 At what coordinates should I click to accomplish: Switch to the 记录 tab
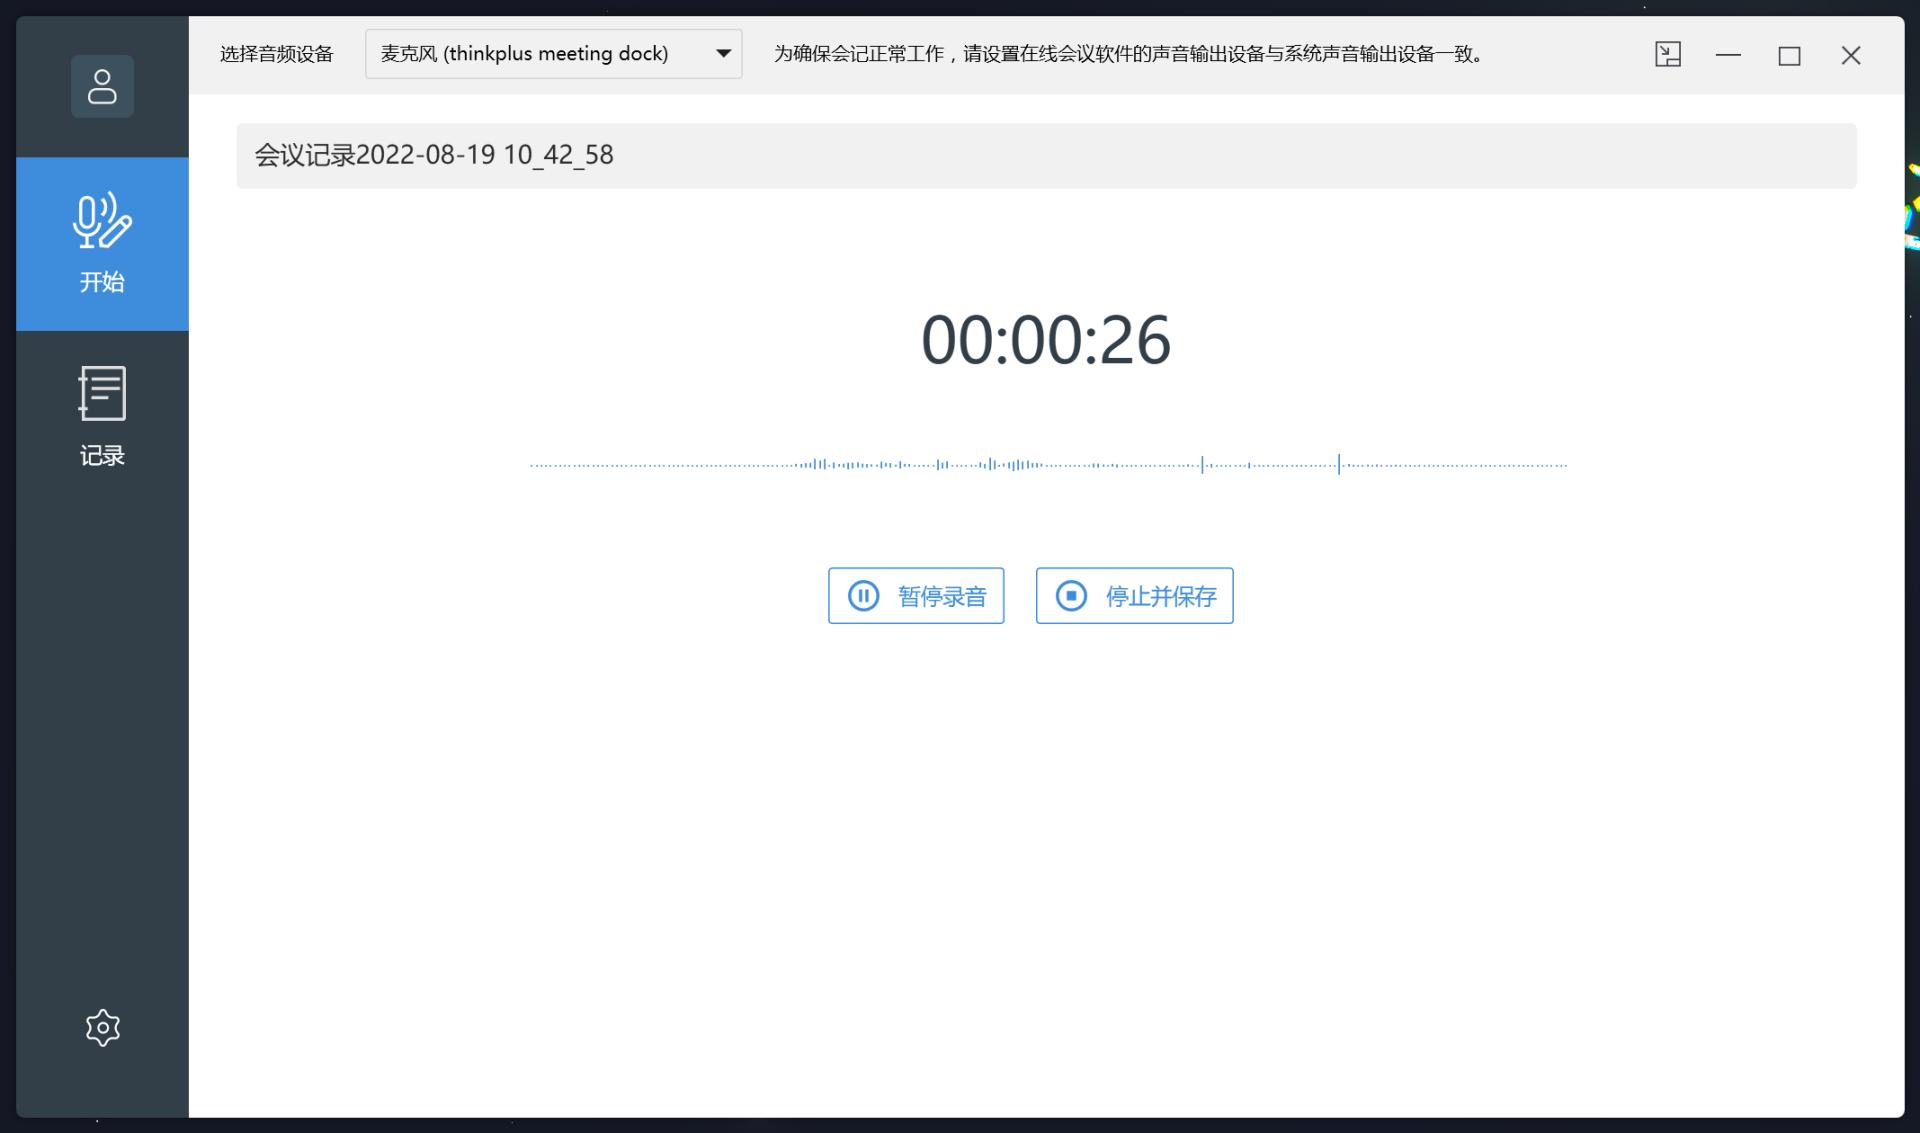tap(101, 416)
